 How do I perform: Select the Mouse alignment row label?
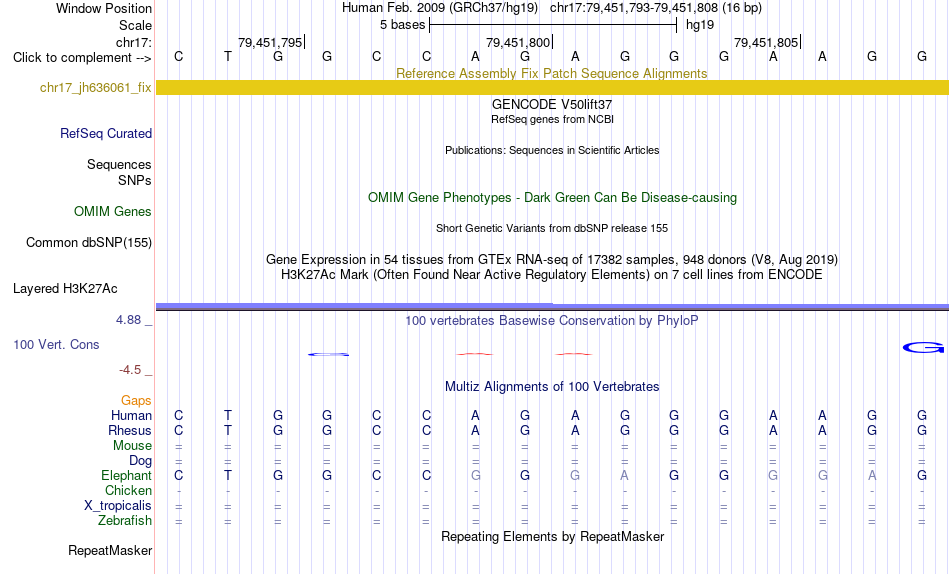click(x=132, y=446)
